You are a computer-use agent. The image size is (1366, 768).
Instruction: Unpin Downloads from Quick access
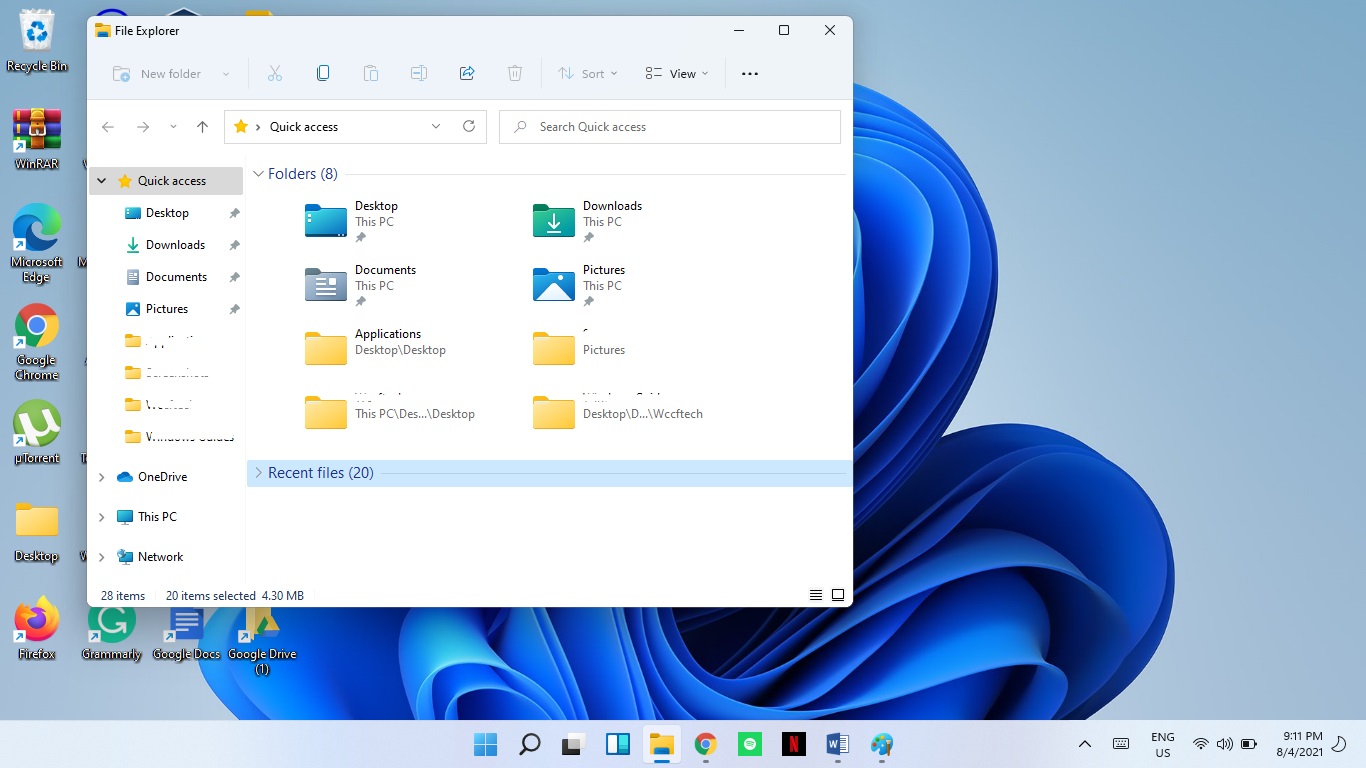pyautogui.click(x=234, y=245)
